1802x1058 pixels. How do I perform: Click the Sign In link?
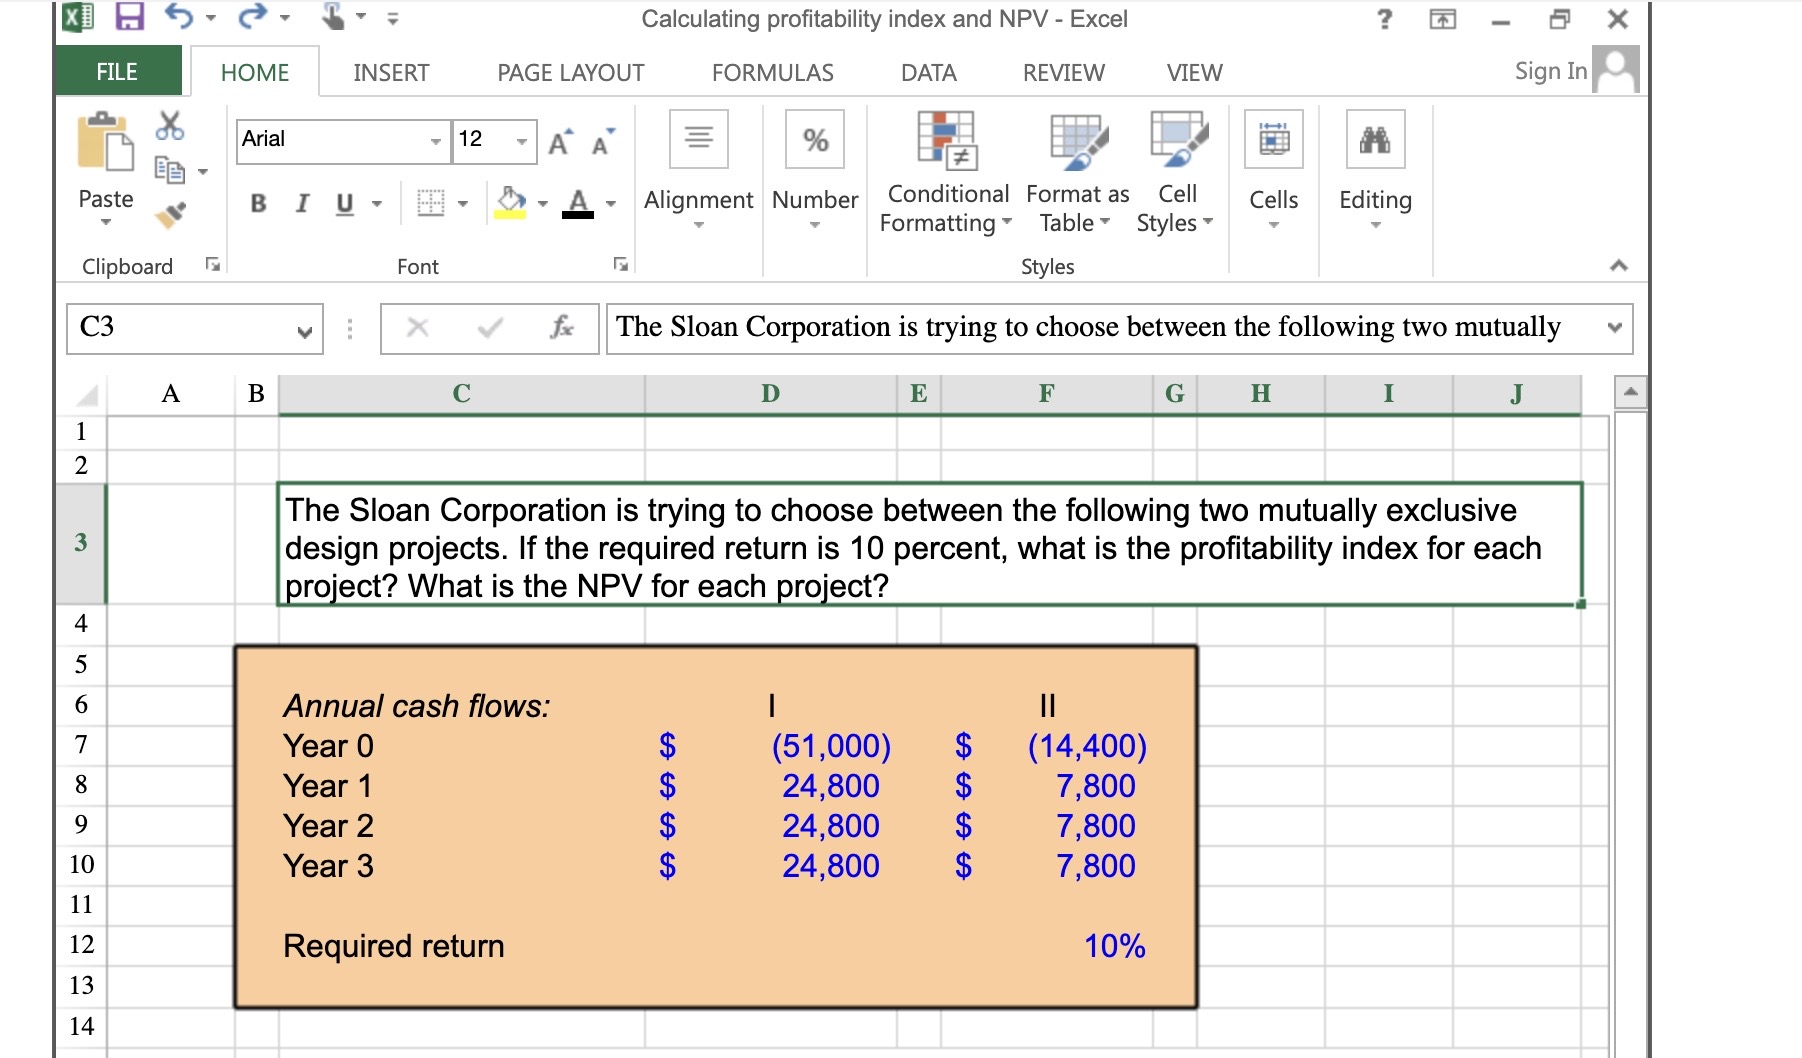coord(1550,70)
